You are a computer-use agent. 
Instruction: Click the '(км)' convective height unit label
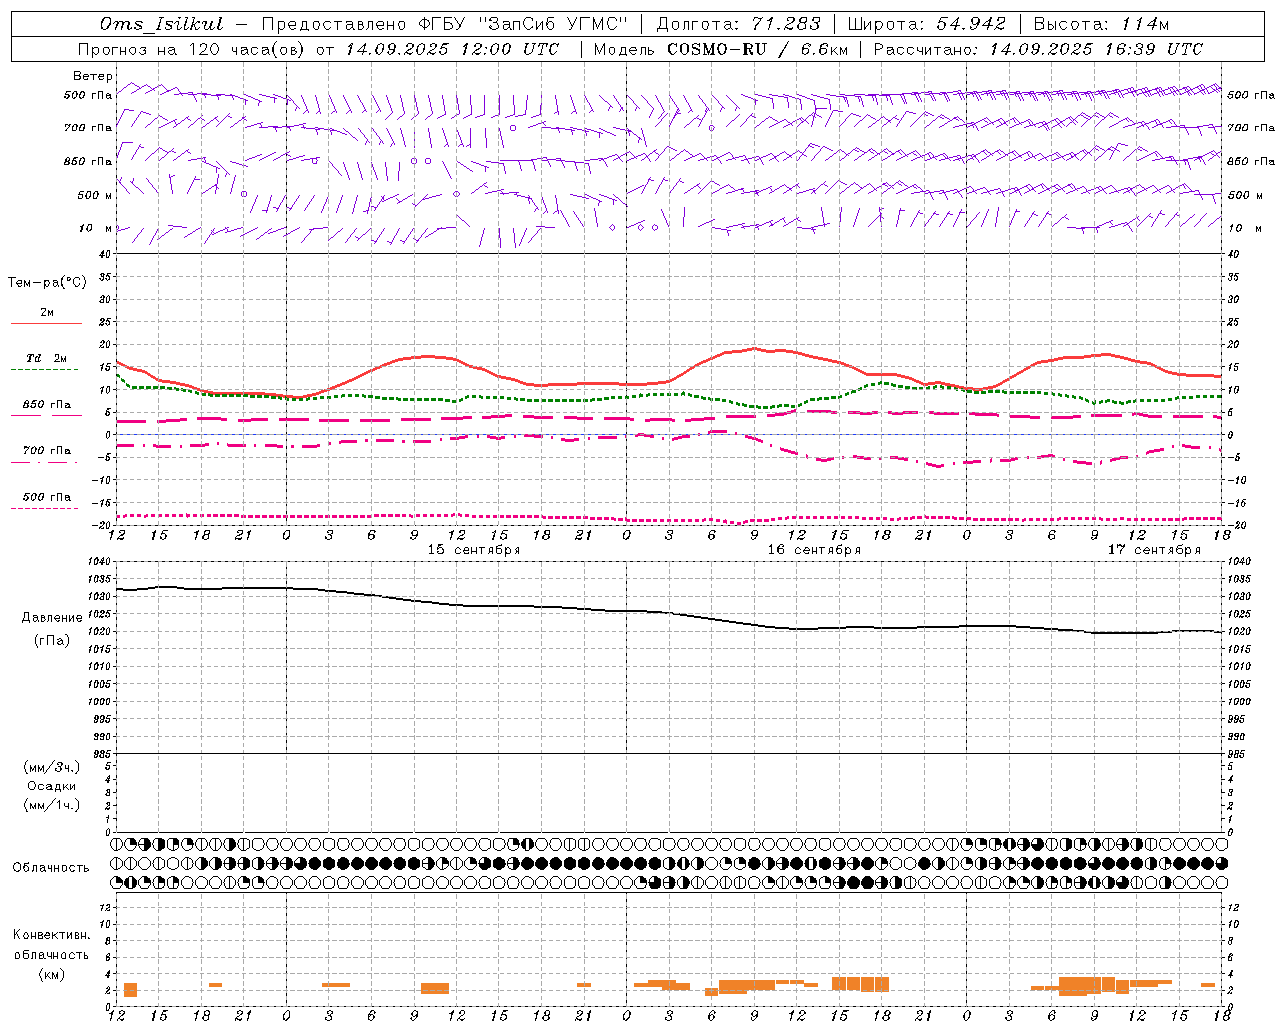(x=51, y=974)
